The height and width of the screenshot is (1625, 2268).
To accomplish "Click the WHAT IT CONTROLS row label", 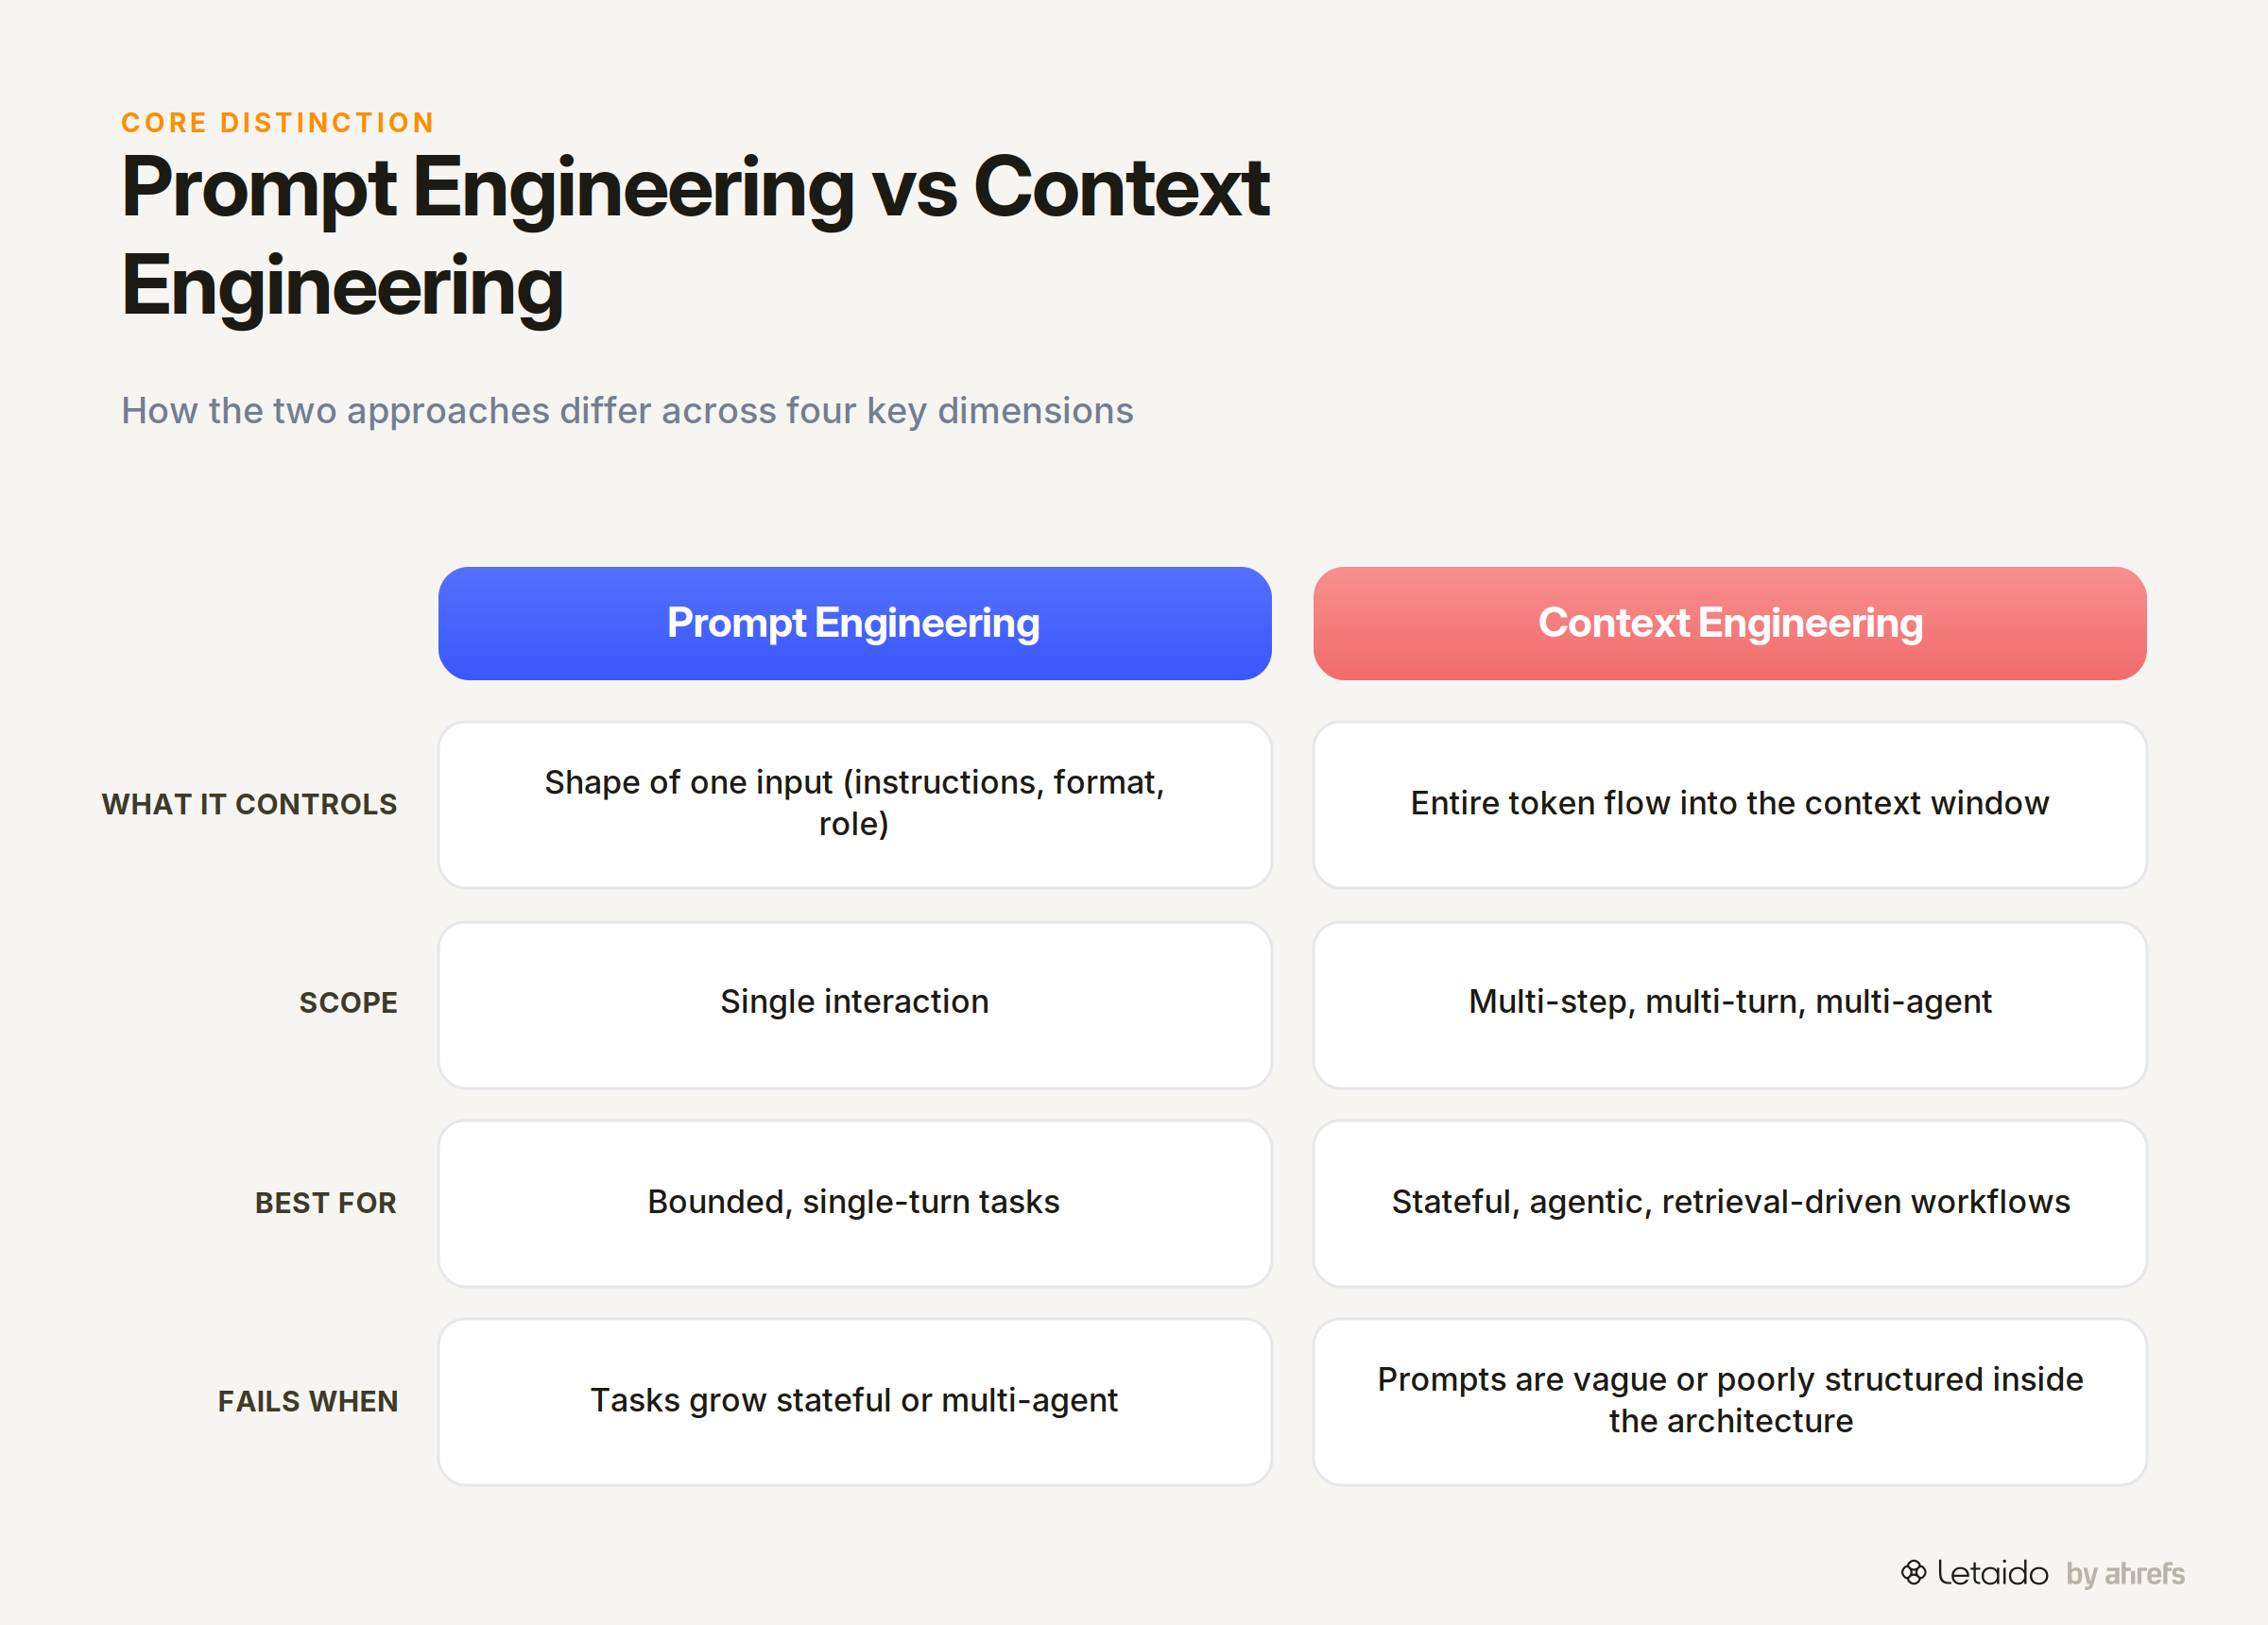I will click(x=249, y=804).
